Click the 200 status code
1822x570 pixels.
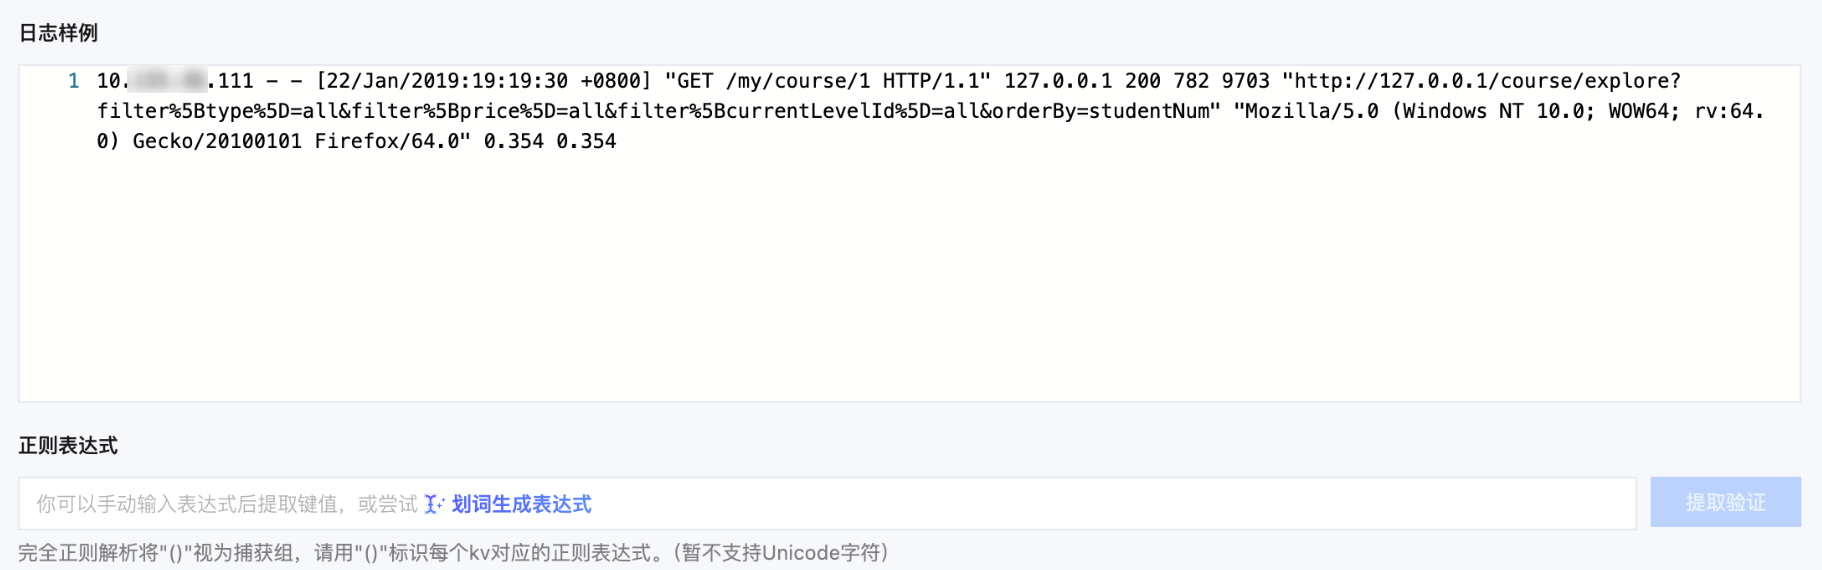coord(1143,81)
